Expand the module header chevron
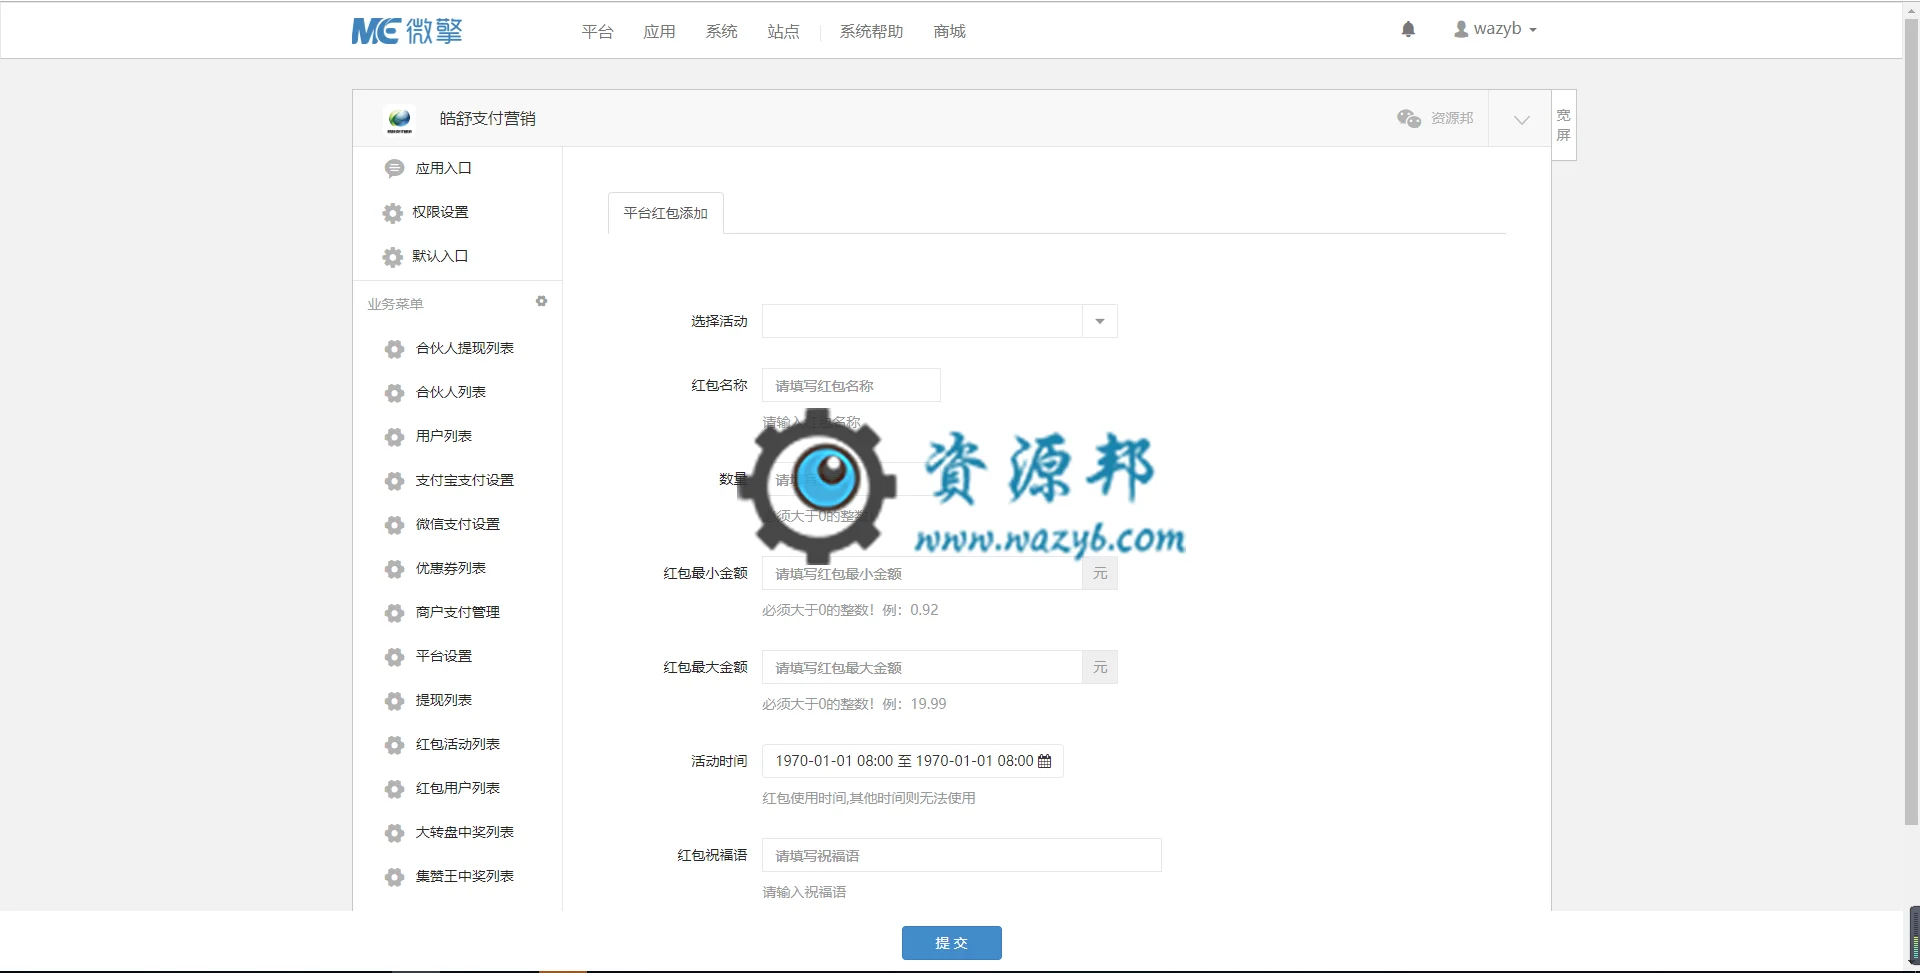 (x=1521, y=119)
